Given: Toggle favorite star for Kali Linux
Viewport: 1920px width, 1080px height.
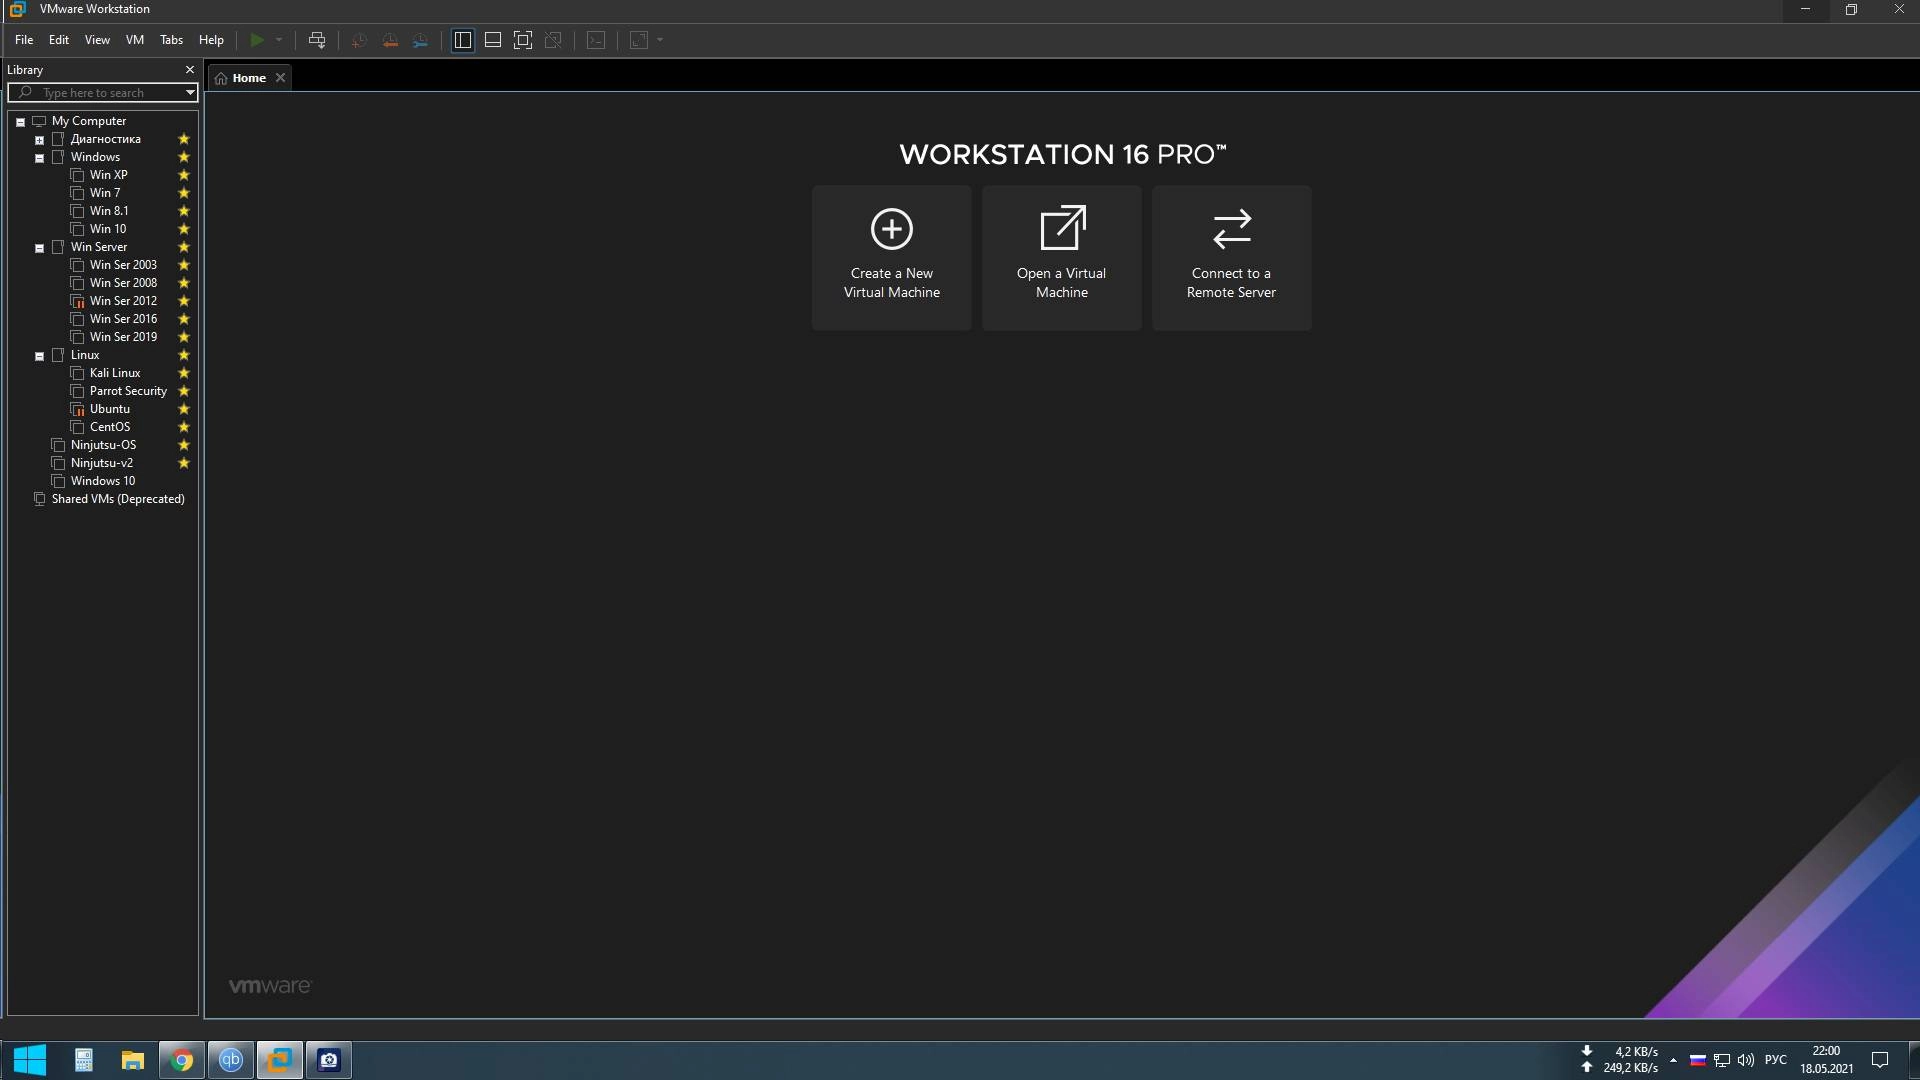Looking at the screenshot, I should (x=184, y=373).
